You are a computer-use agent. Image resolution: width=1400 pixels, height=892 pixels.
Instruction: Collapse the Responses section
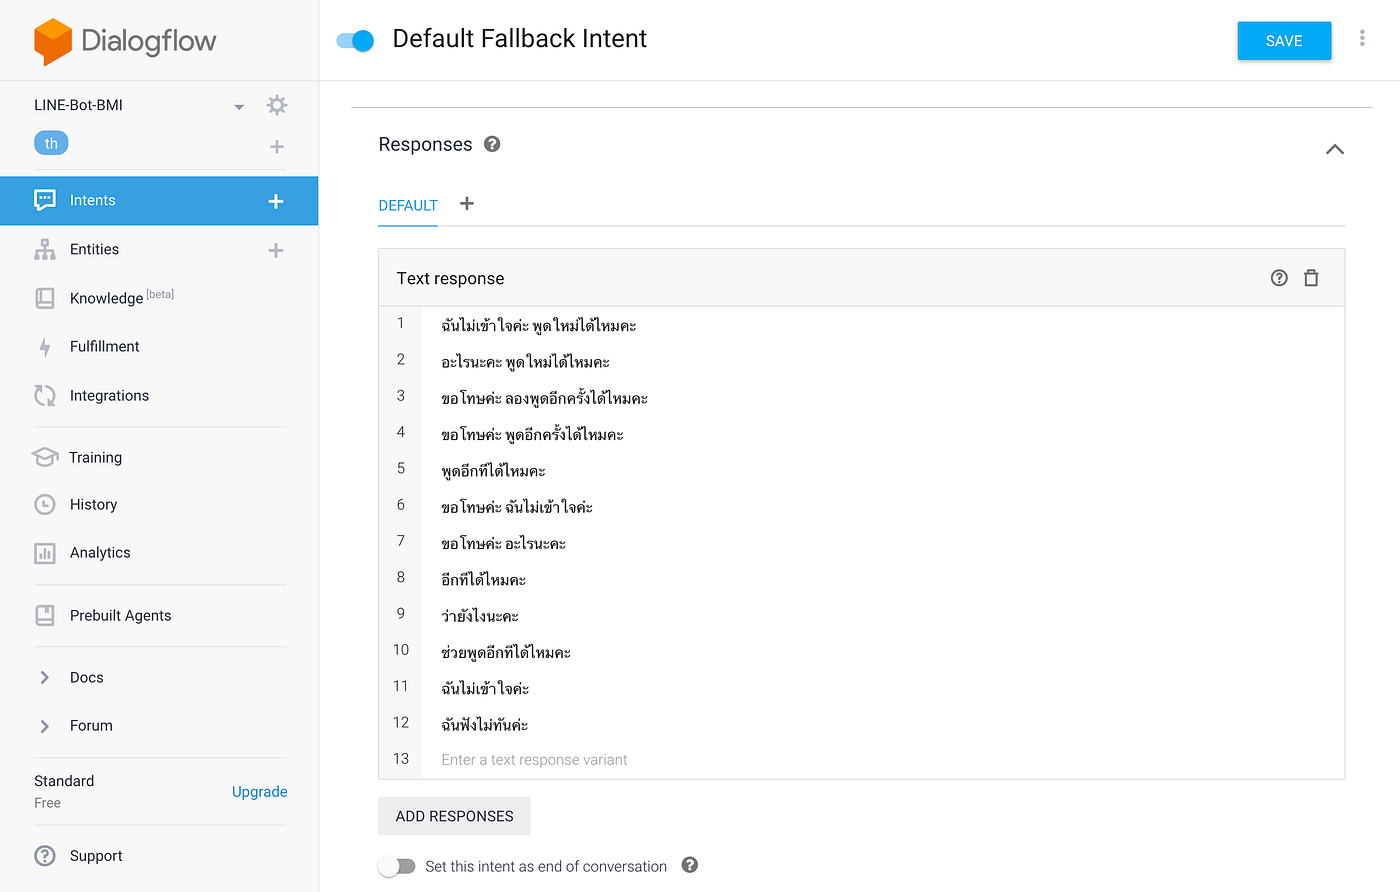[1335, 148]
